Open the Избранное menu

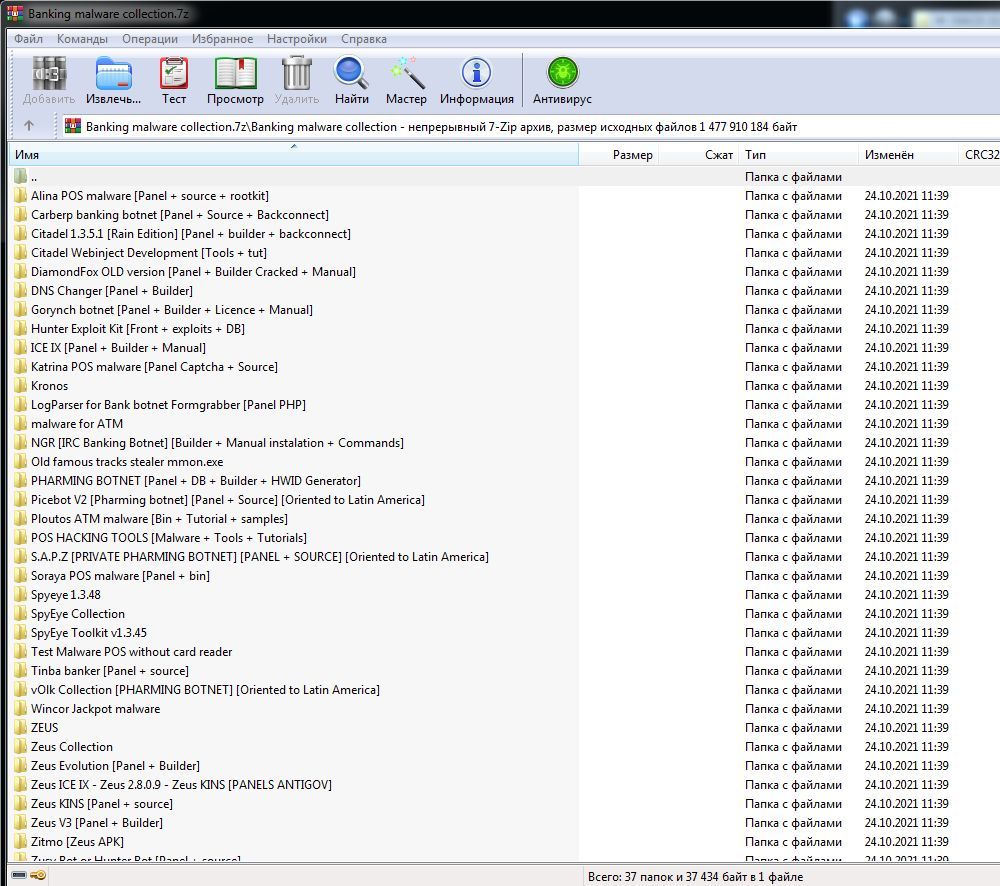(223, 39)
